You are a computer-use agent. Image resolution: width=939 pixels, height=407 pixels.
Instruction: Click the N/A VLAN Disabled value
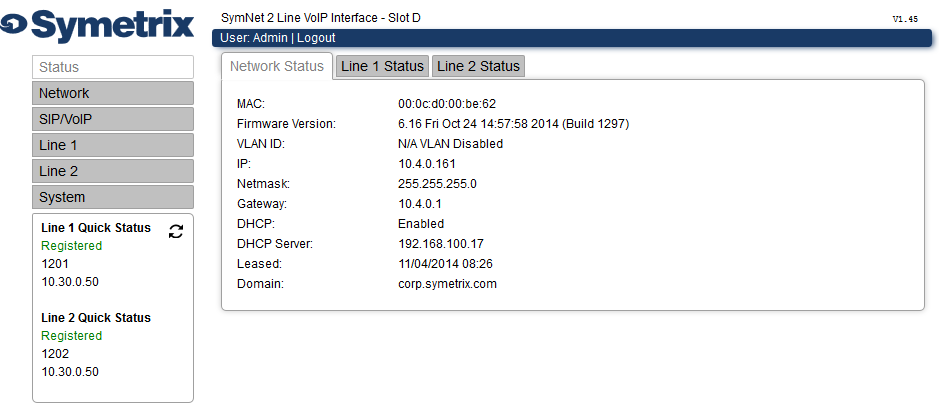[x=450, y=144]
